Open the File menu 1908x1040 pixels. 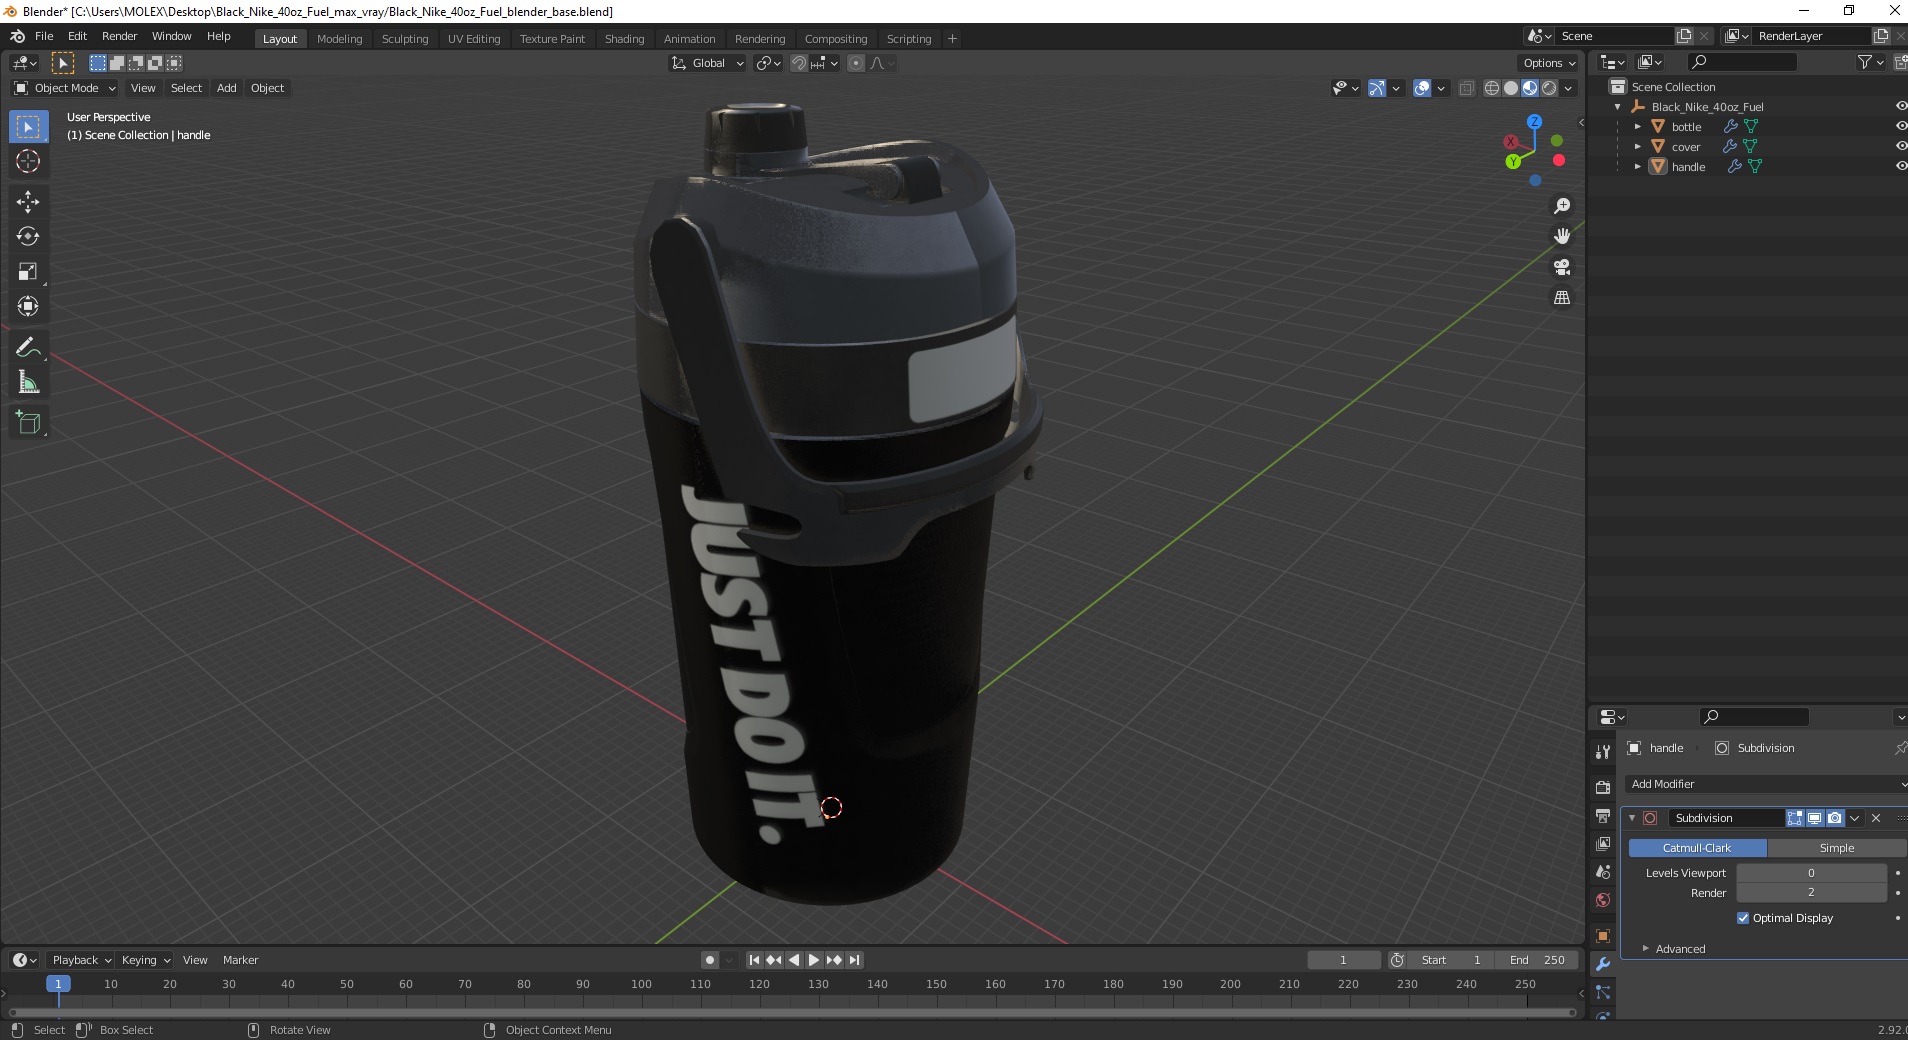coord(44,36)
